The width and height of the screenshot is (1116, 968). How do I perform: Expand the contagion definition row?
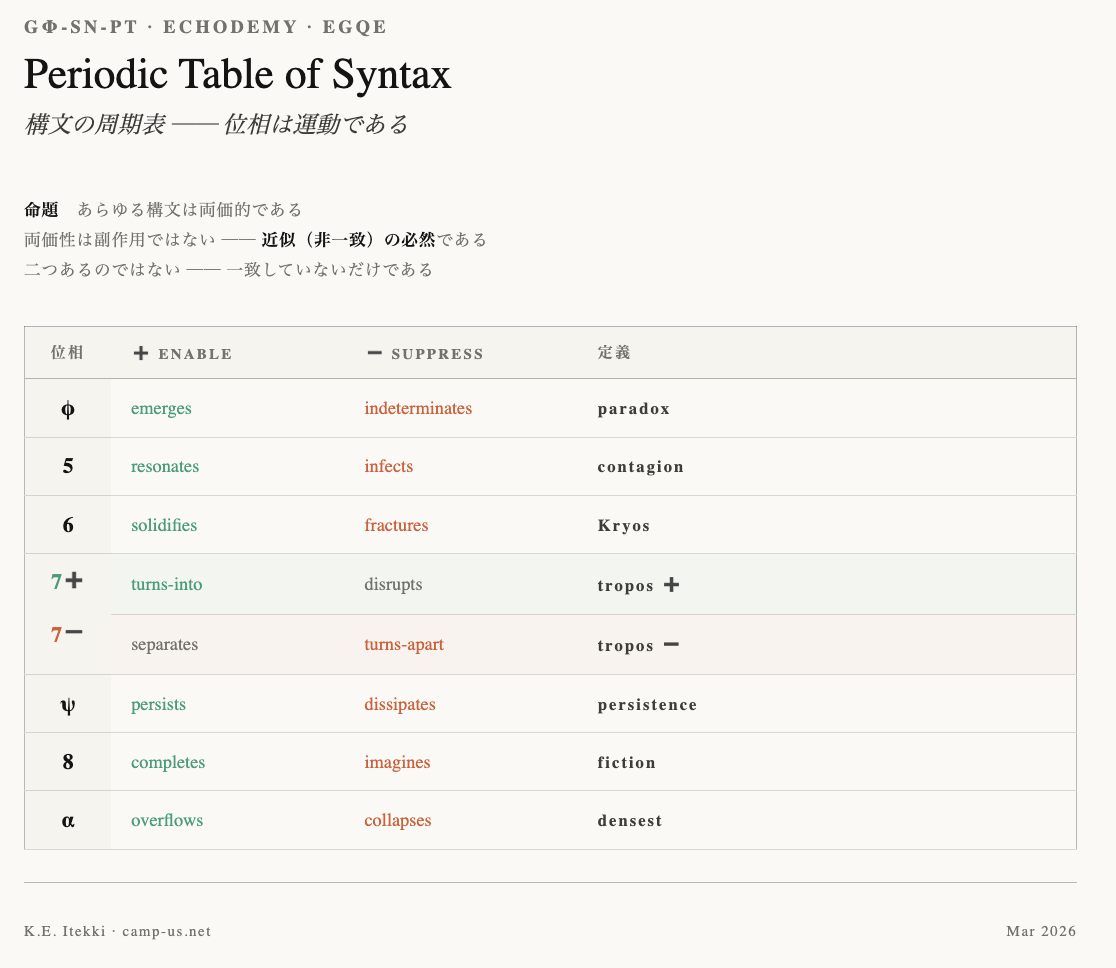pyautogui.click(x=641, y=466)
